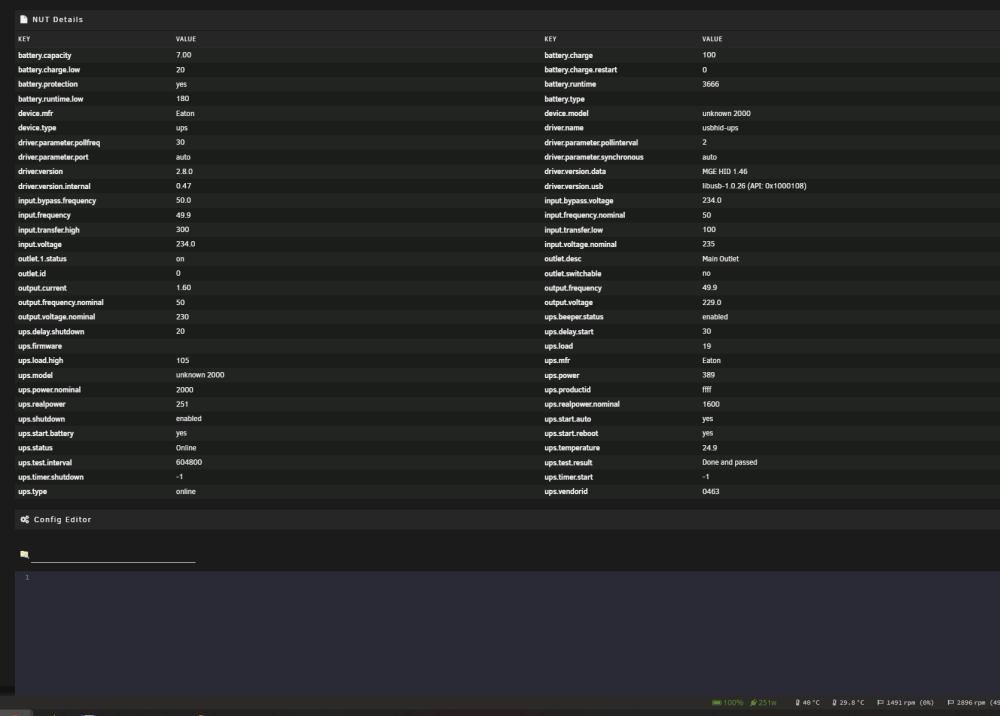Click the driver.version.internal value 0.47
1000x716 pixels.
click(x=184, y=186)
